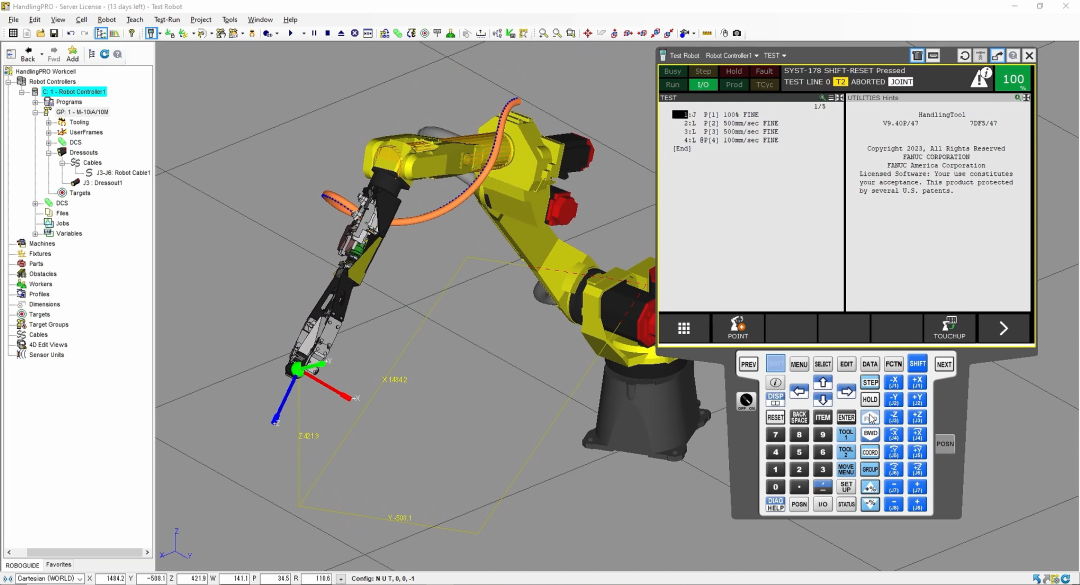Click the Stop square icon in the toolbar
Viewport: 1080px width, 585px height.
click(x=328, y=33)
